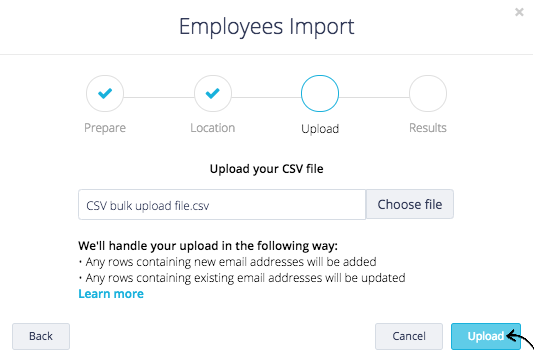Image resolution: width=534 pixels, height=363 pixels.
Task: Open the Learn more link
Action: click(x=111, y=294)
